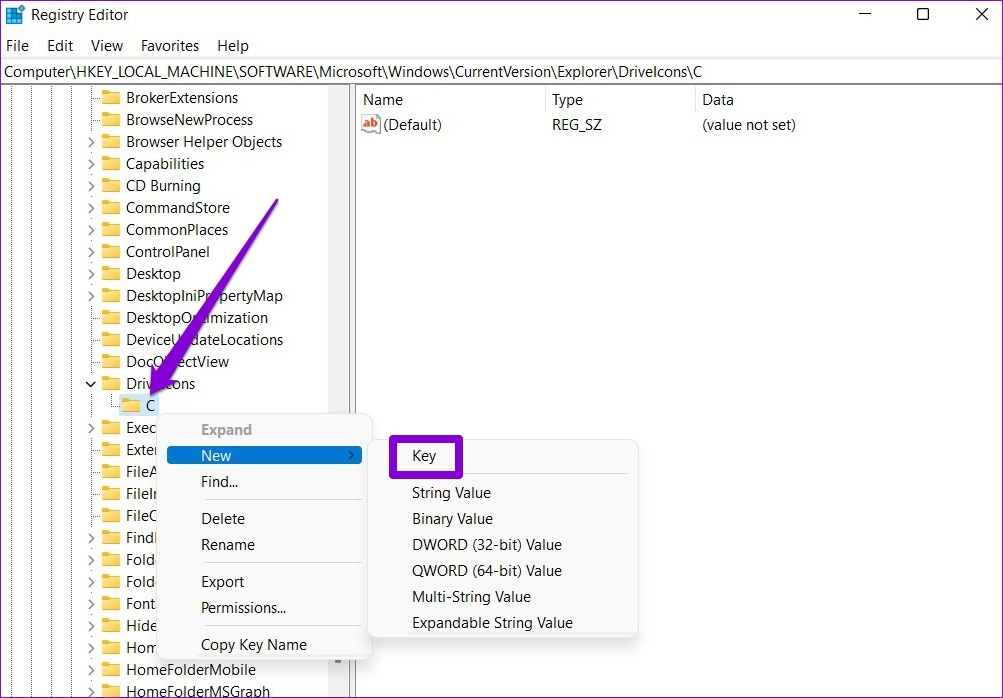Screen dimensions: 1003x698
Task: Click the DeviceUpdateLocations folder icon
Action: (111, 339)
